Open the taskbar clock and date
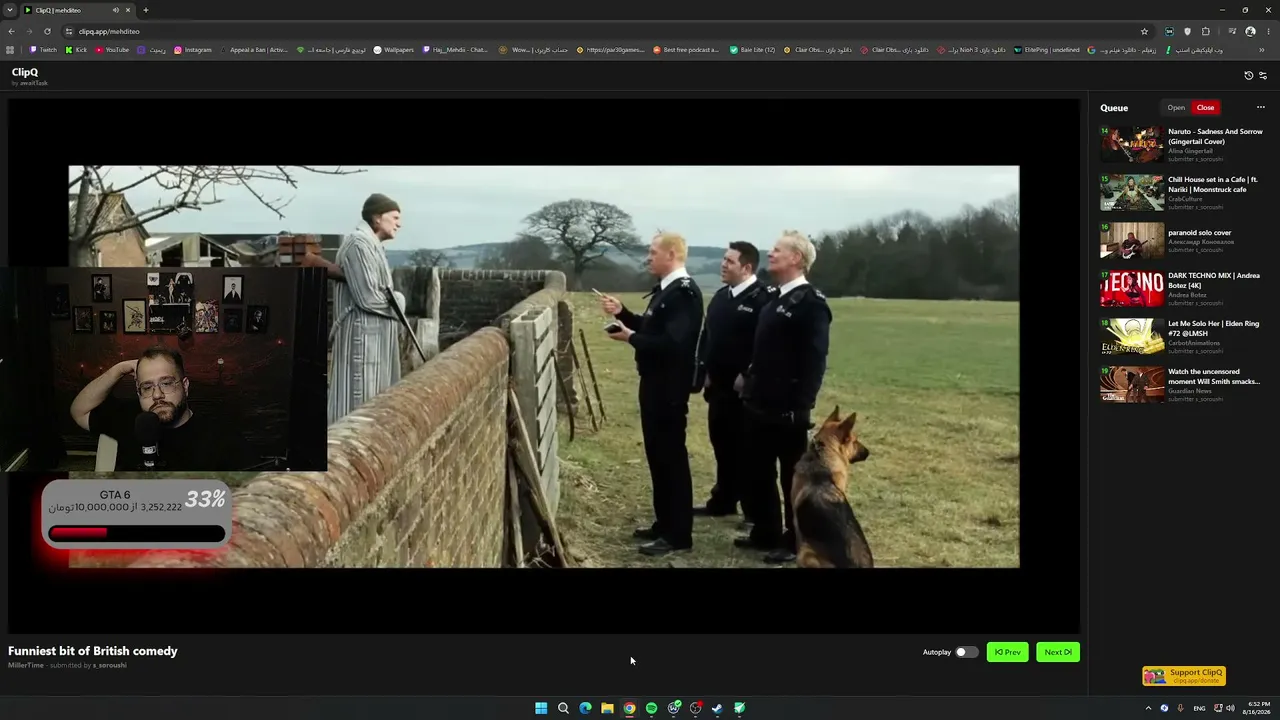The image size is (1280, 720). (x=1259, y=708)
